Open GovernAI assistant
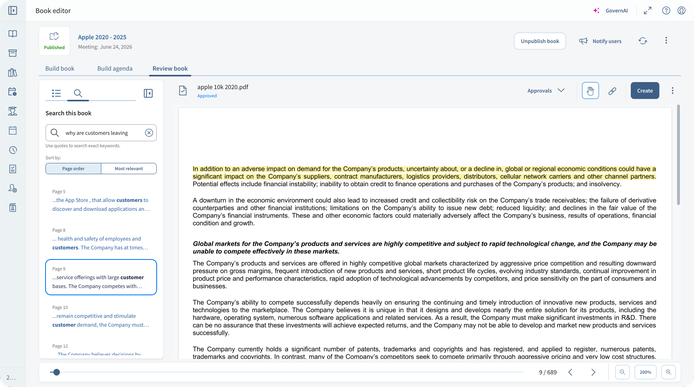Image resolution: width=694 pixels, height=387 pixels. pos(611,11)
